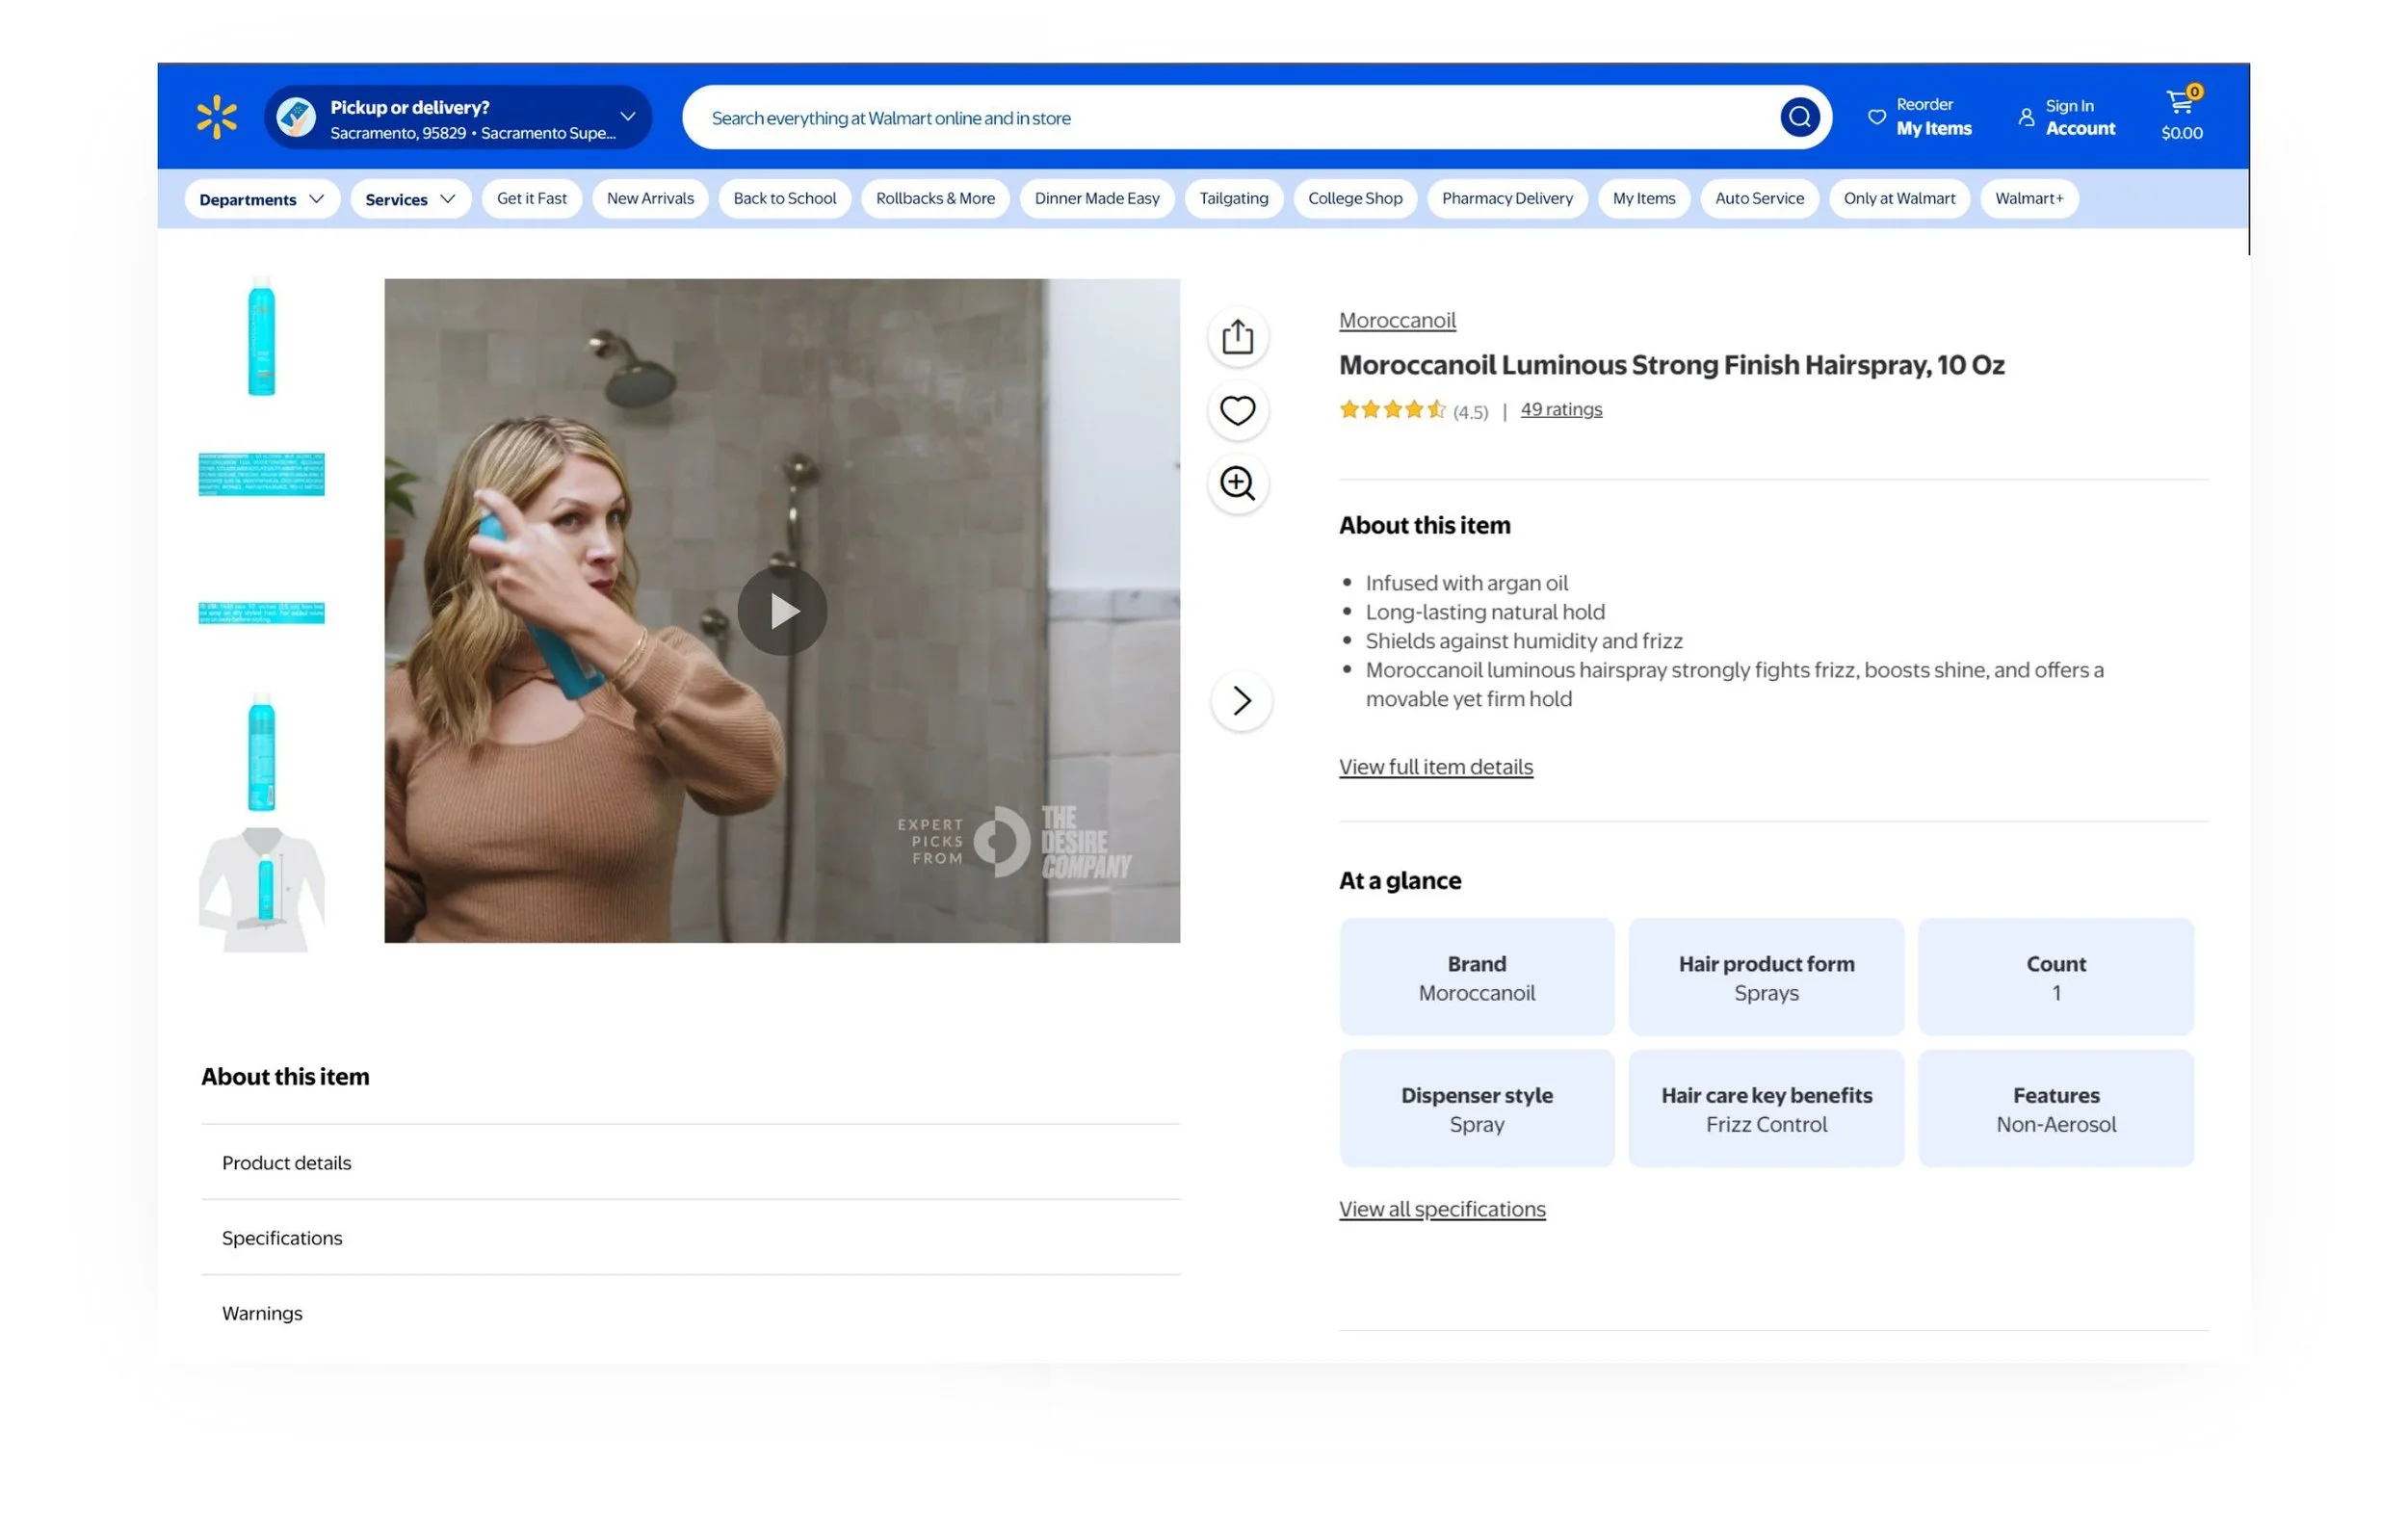Open the Departments dropdown menu

point(261,199)
